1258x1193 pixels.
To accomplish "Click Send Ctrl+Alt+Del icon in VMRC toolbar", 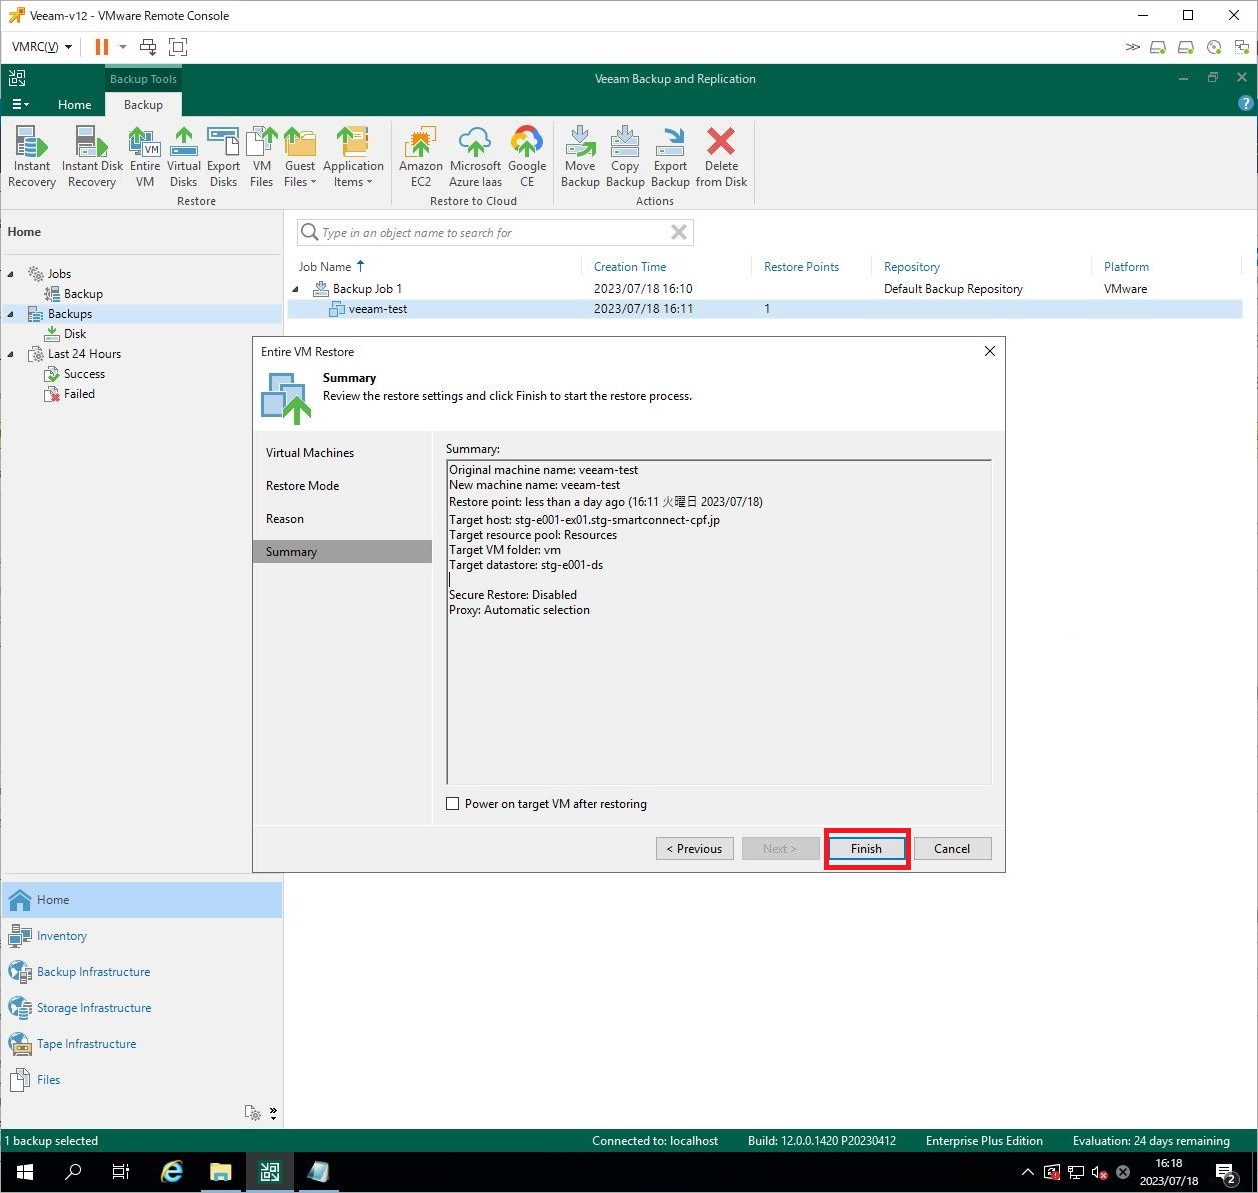I will tap(148, 47).
